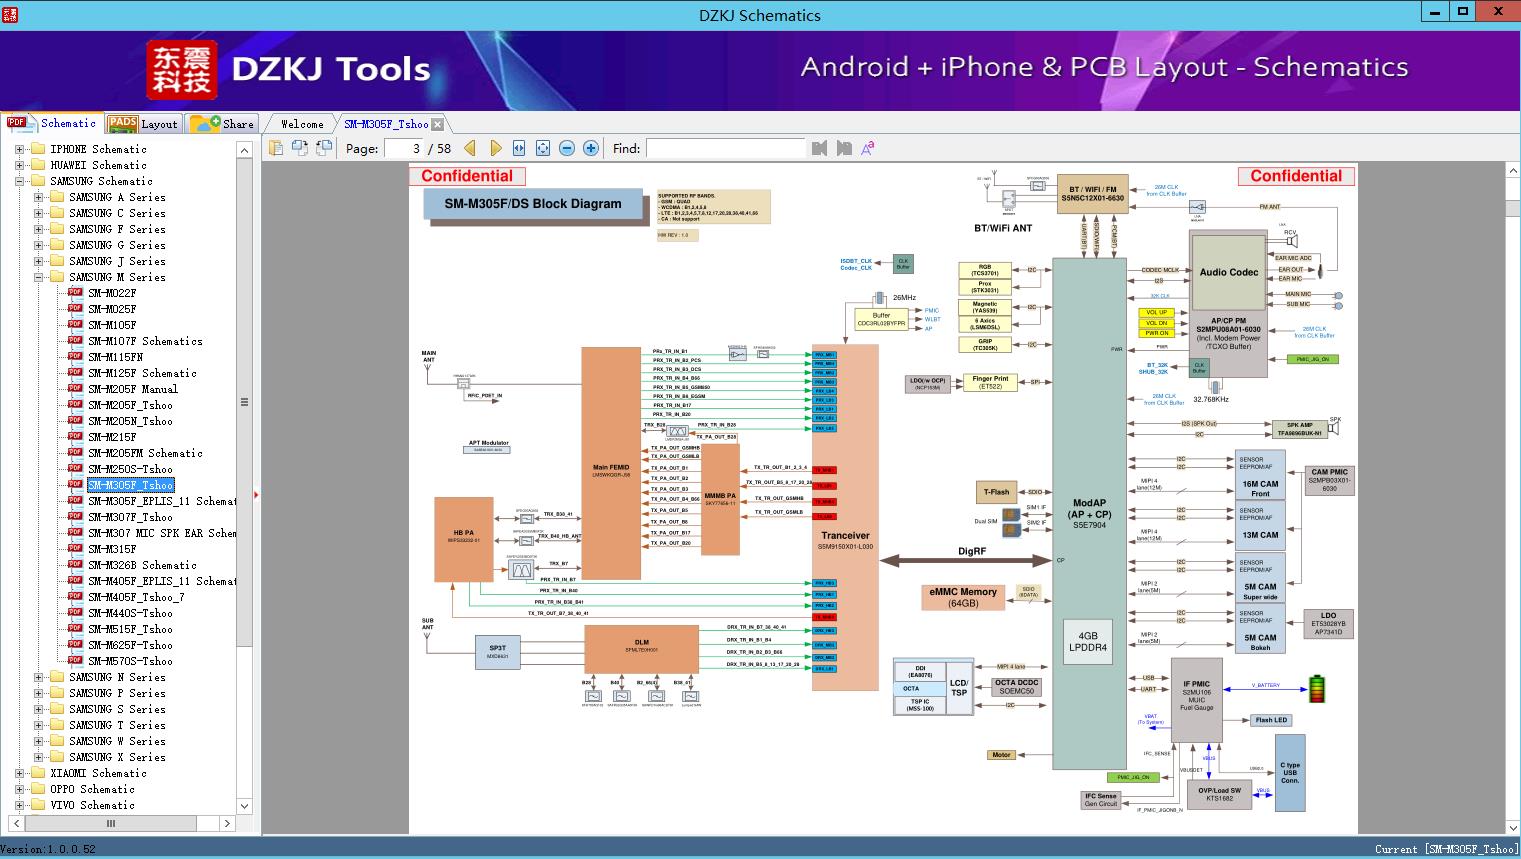Toggle the match case search option
The width and height of the screenshot is (1521, 859).
click(868, 148)
